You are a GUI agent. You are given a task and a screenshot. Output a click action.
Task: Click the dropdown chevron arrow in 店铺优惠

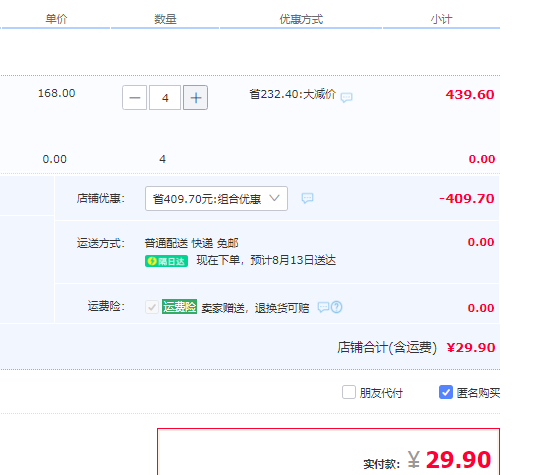274,198
